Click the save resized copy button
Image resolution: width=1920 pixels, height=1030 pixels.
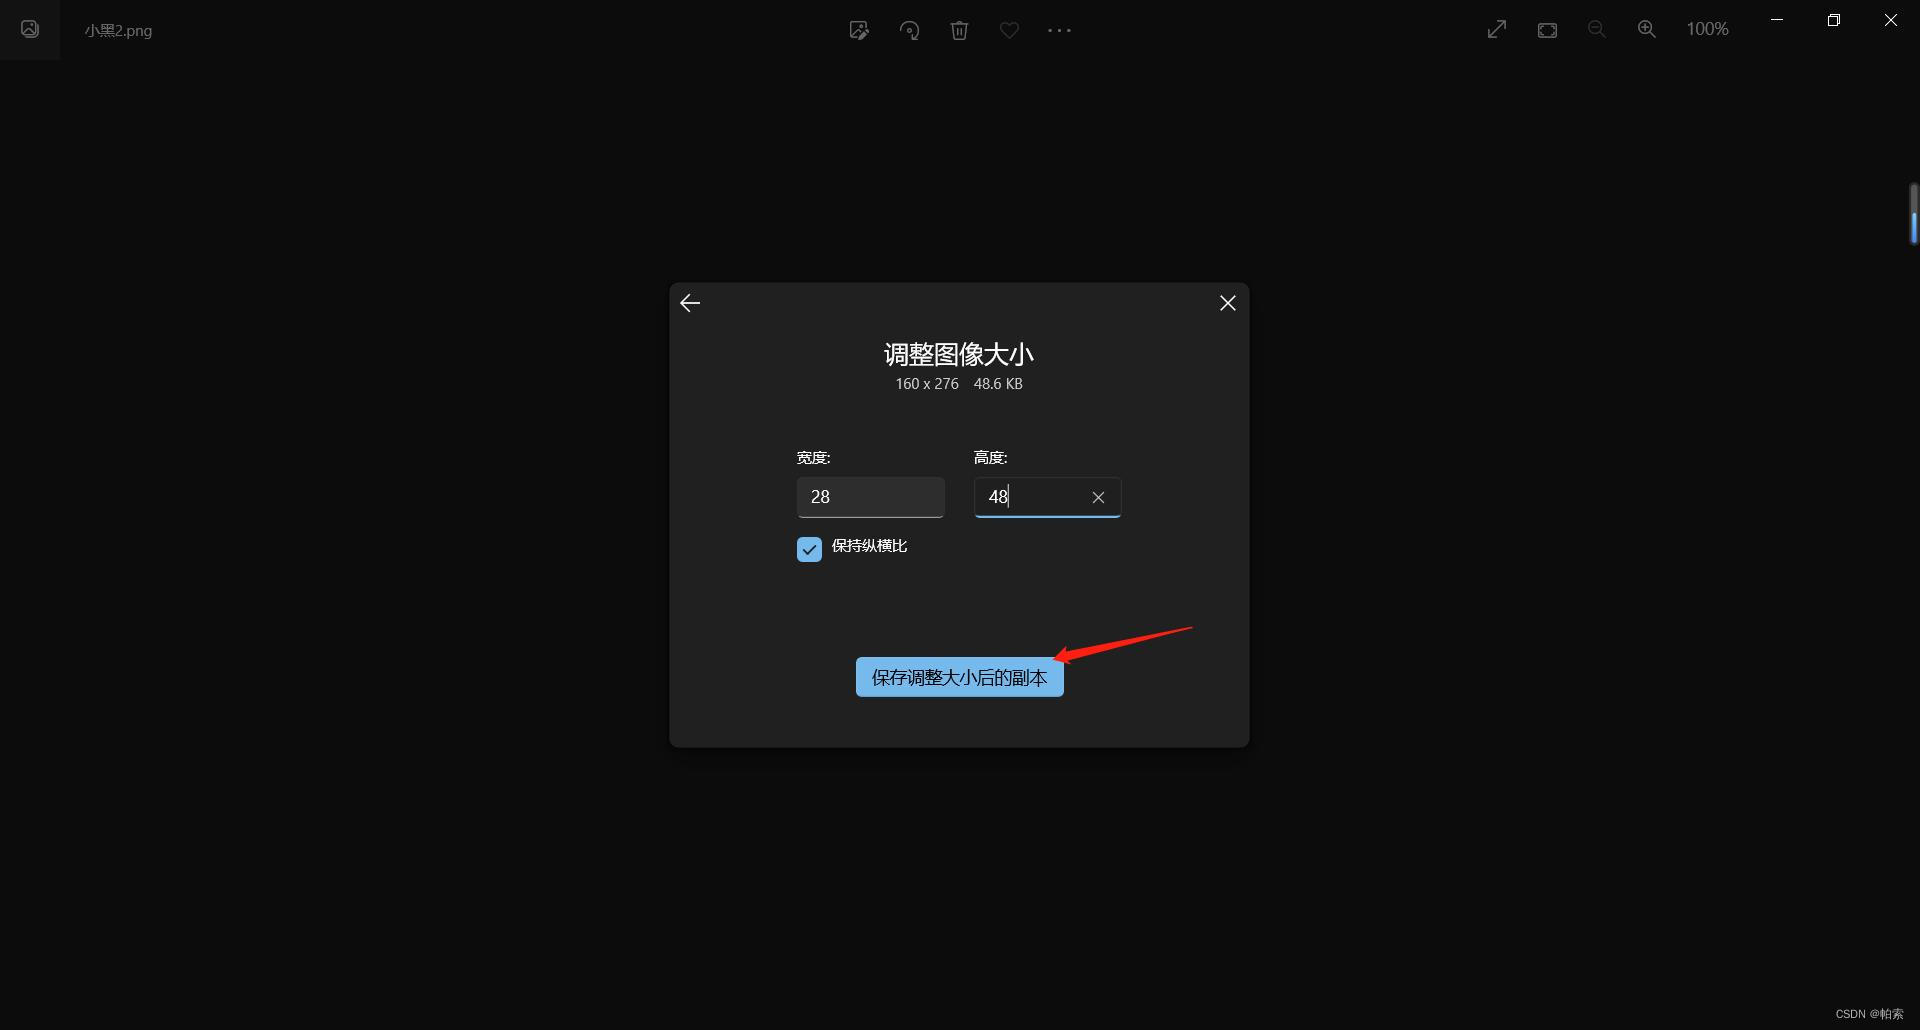click(x=959, y=677)
